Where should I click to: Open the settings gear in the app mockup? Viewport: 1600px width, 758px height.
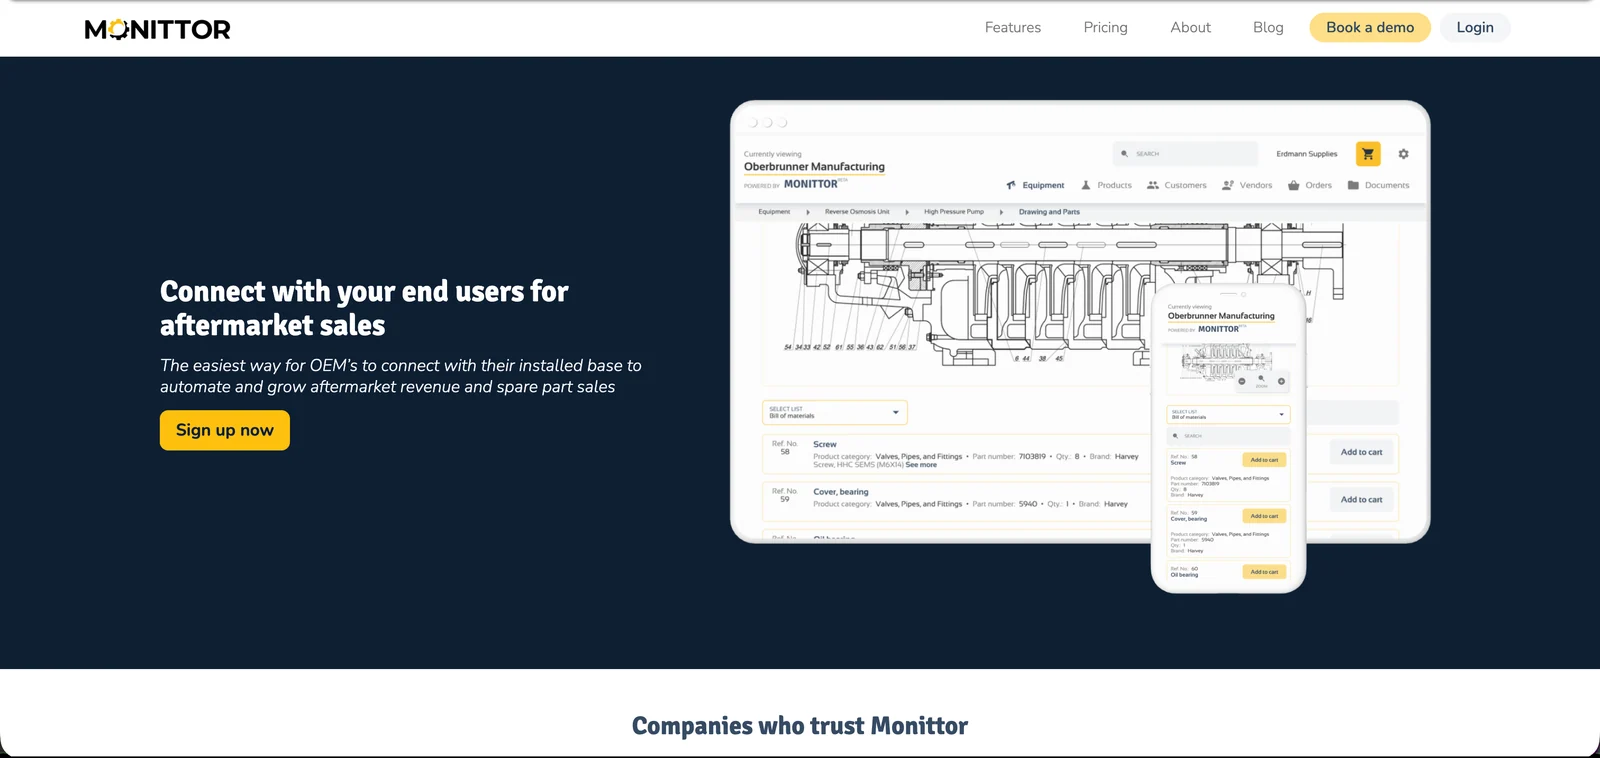pos(1403,154)
